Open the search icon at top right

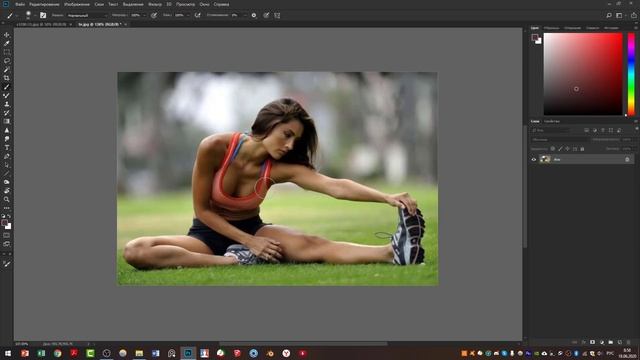coord(609,15)
